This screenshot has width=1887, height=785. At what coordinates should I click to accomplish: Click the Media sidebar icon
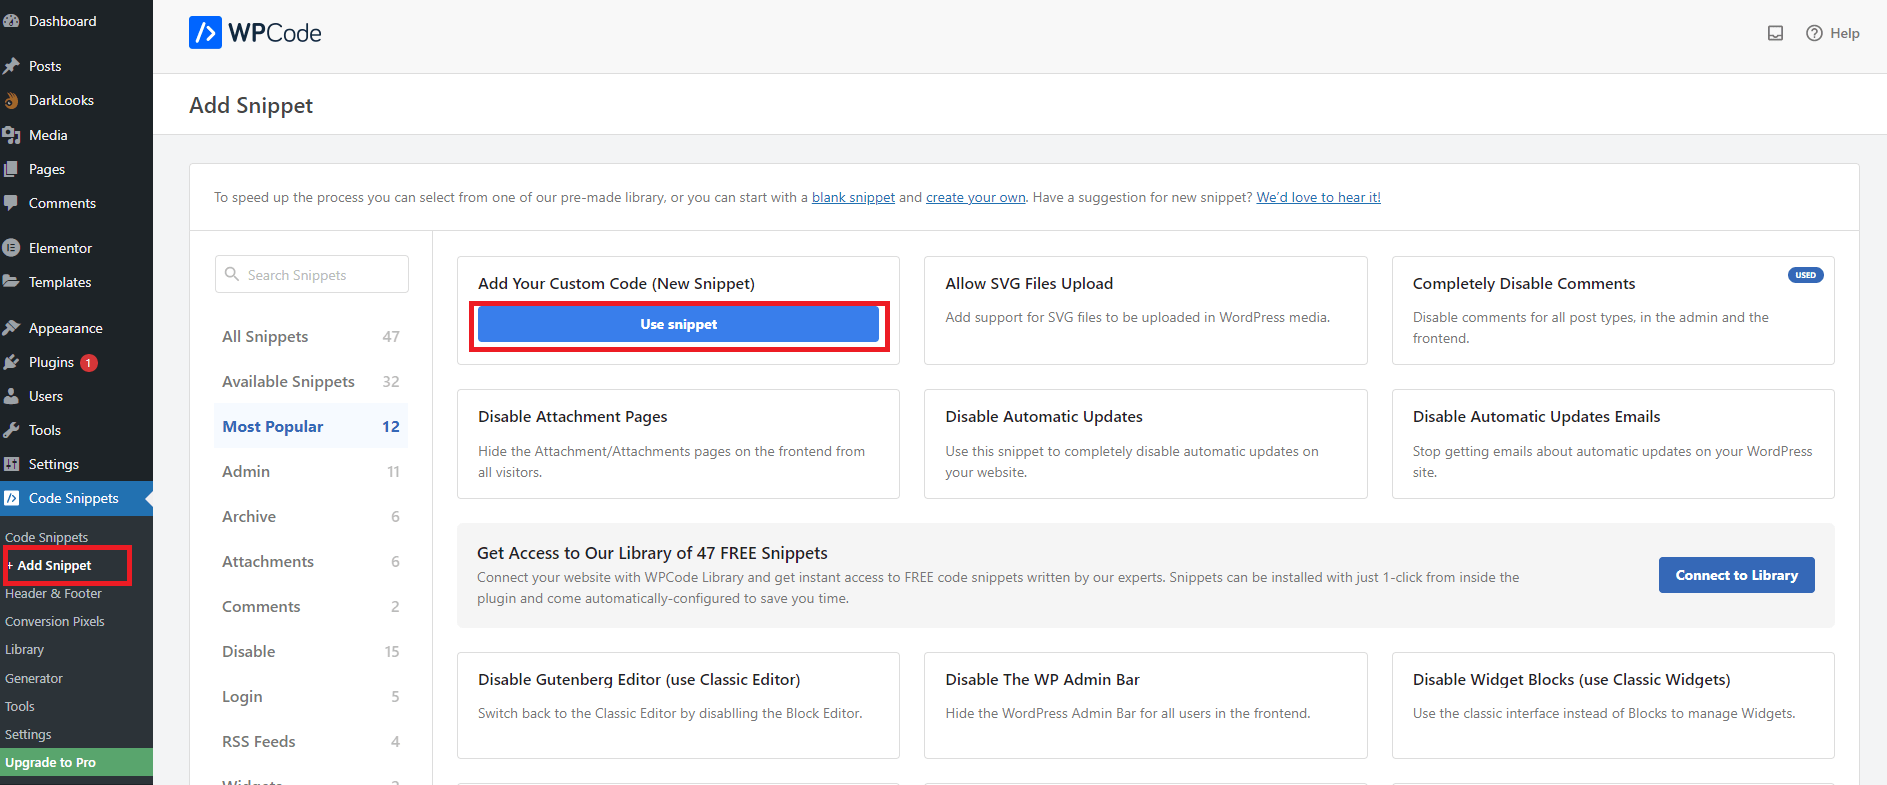pos(11,135)
